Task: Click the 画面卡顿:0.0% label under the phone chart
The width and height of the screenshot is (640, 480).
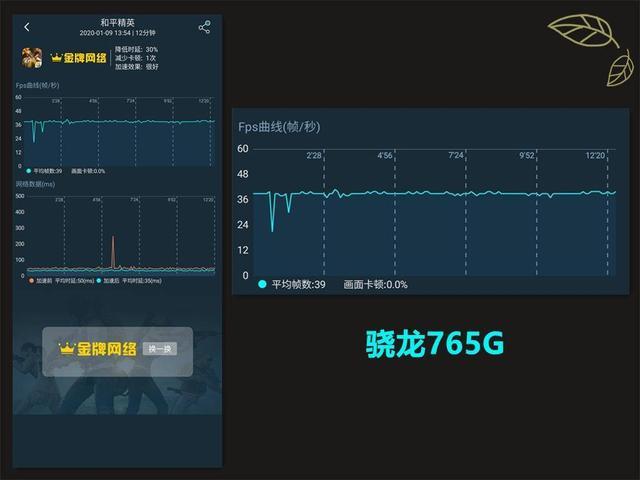Action: click(x=88, y=171)
